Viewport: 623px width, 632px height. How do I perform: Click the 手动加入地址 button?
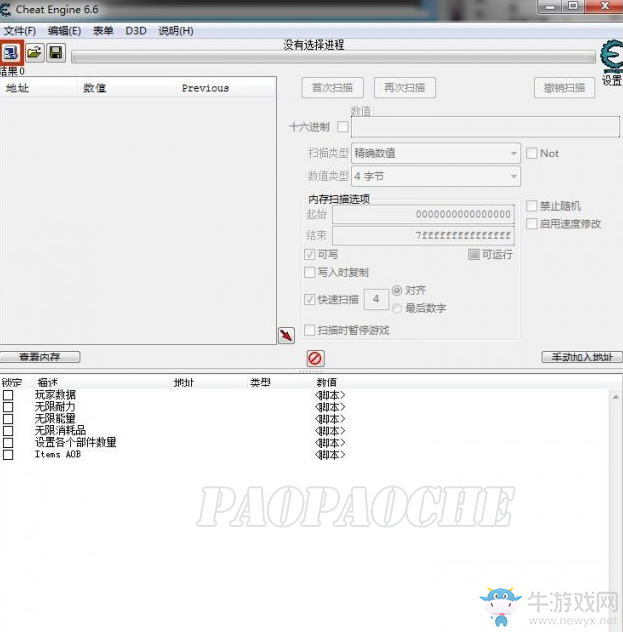click(582, 357)
